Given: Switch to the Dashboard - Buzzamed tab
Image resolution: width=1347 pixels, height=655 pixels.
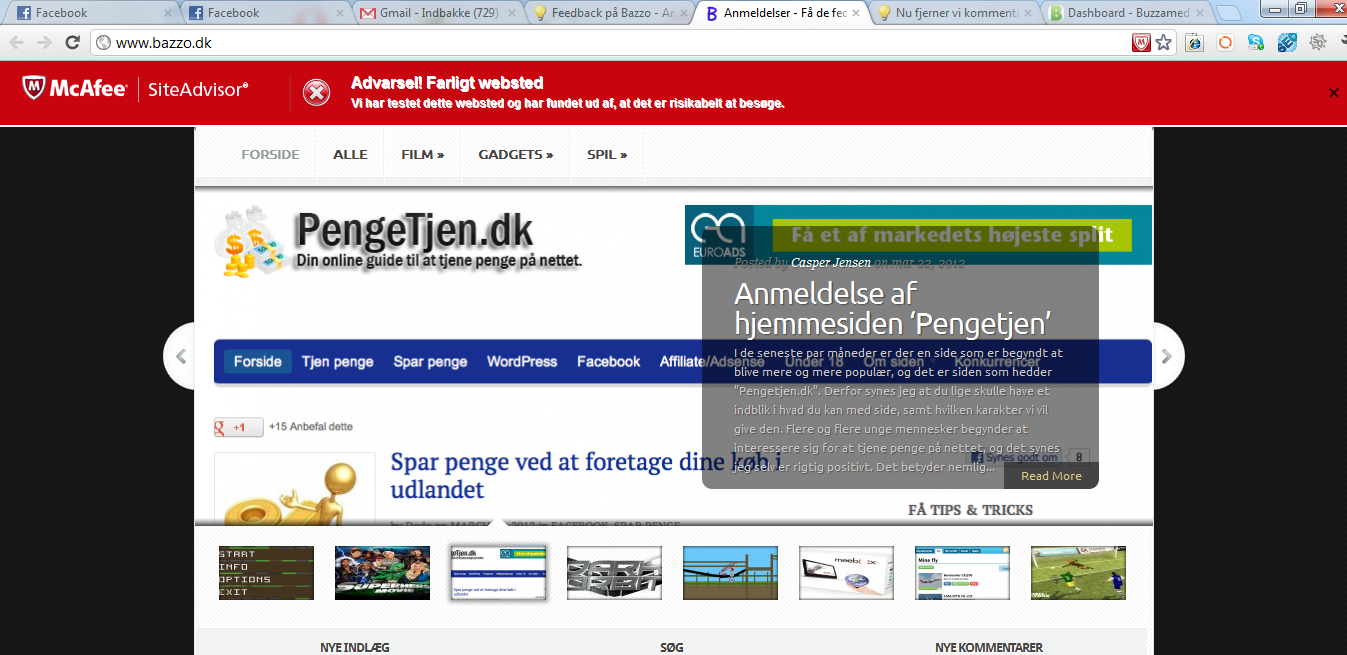Looking at the screenshot, I should click(x=1127, y=13).
